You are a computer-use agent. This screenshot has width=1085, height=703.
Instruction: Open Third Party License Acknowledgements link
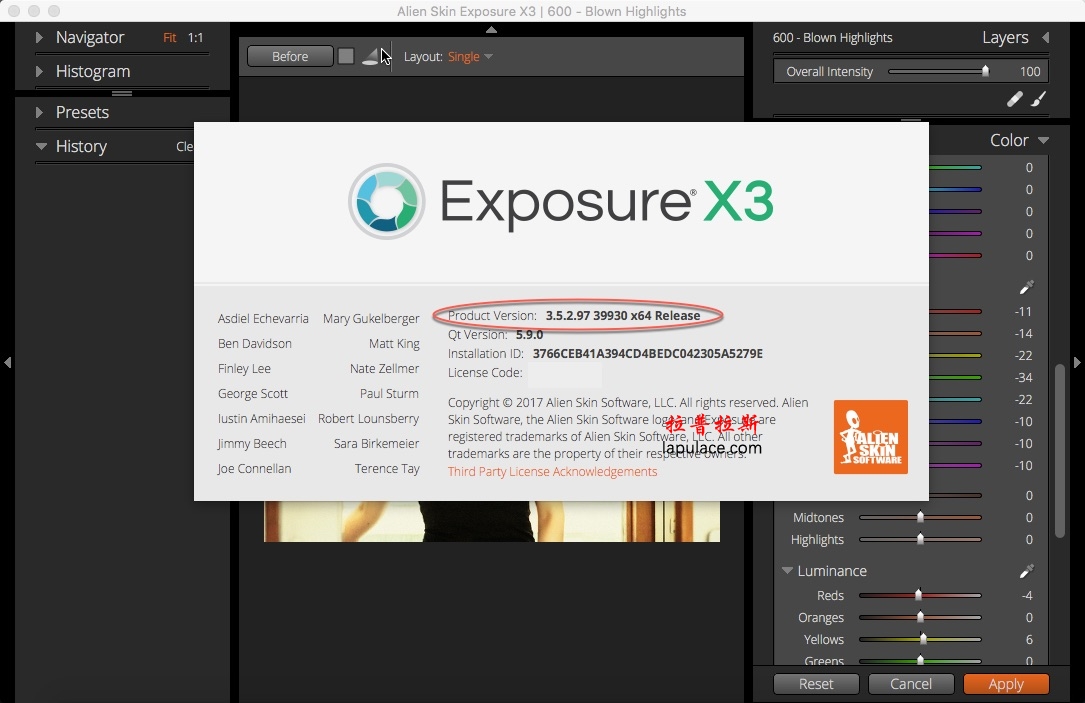552,471
